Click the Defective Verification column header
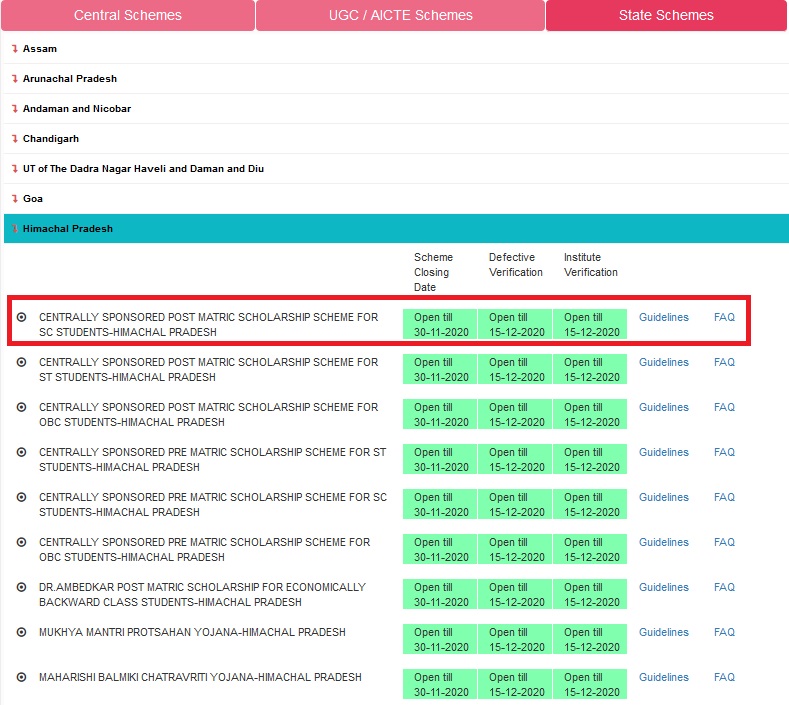 pos(516,265)
